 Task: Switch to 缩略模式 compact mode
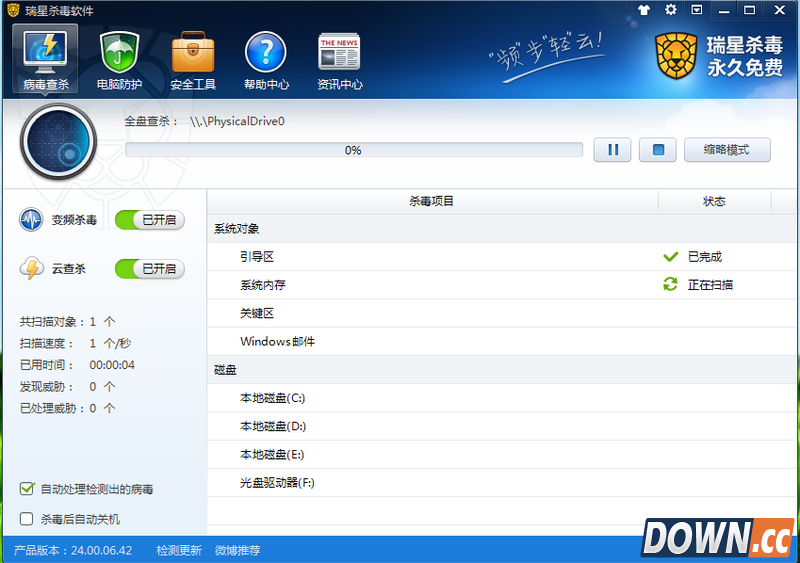[x=727, y=150]
